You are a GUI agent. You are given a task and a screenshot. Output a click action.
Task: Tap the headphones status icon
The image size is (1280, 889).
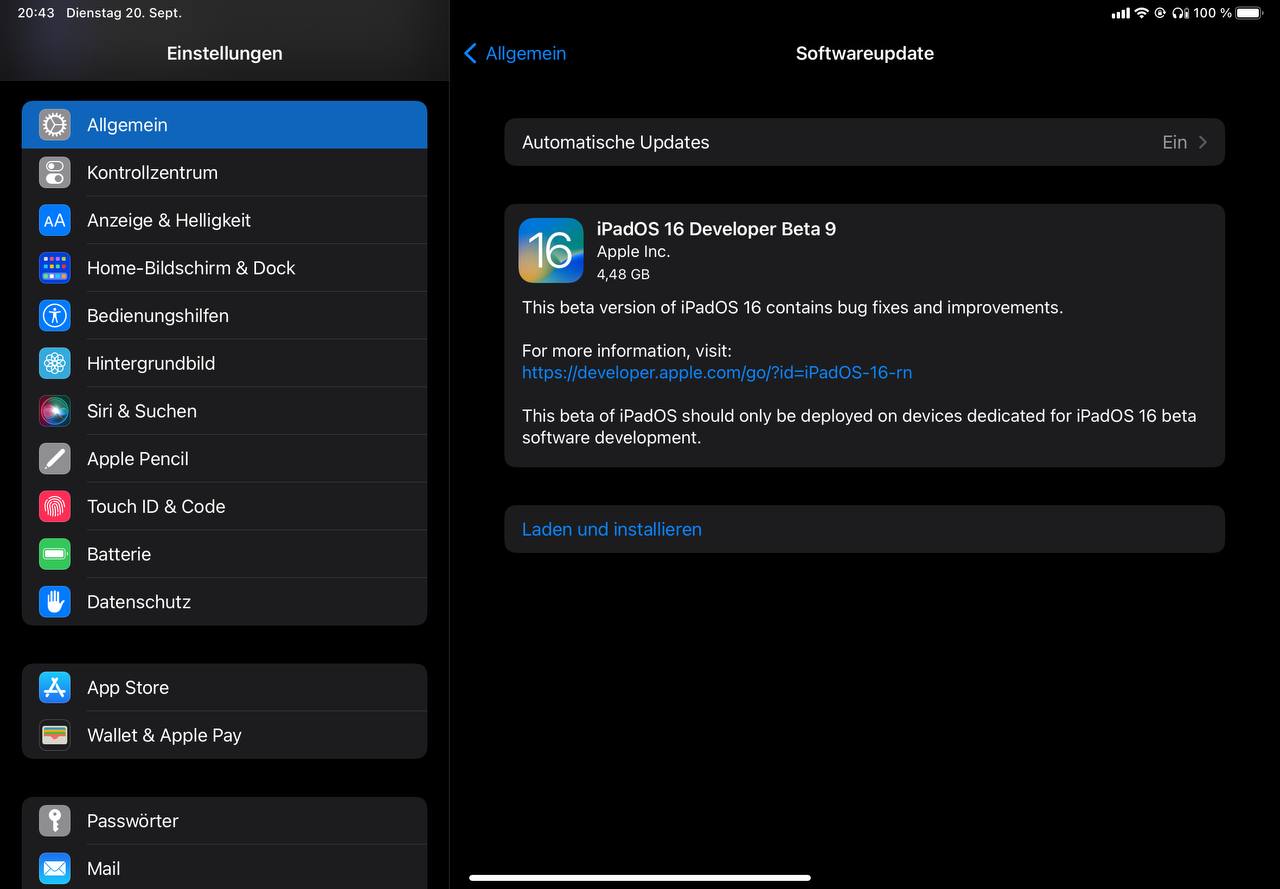(x=1180, y=13)
